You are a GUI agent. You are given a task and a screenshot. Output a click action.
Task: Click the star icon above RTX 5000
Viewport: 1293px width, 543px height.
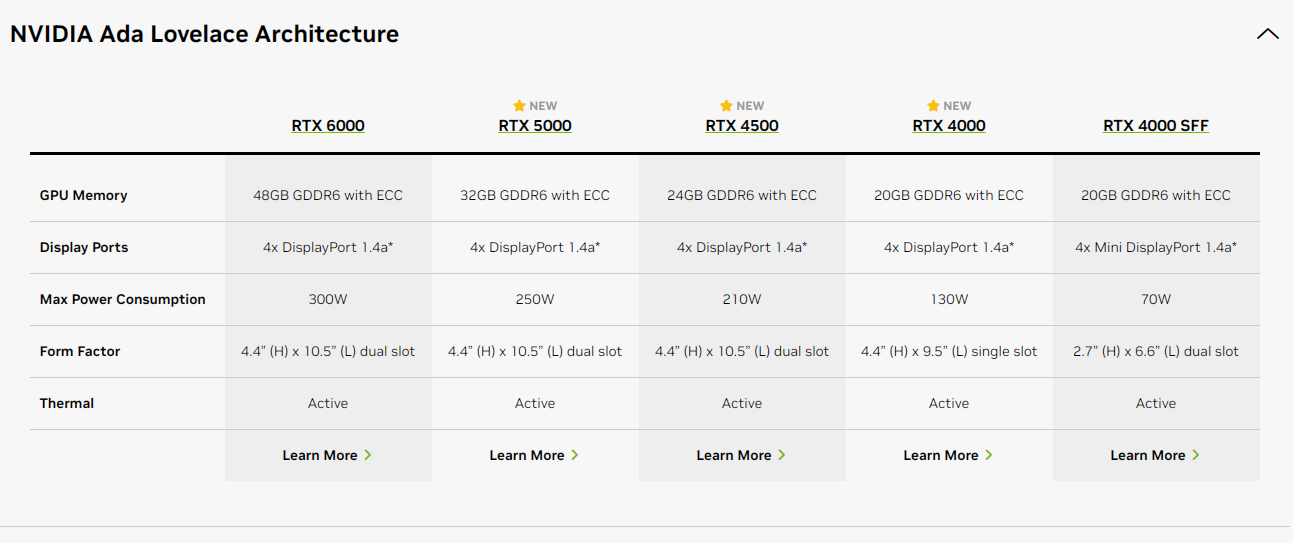click(x=519, y=106)
